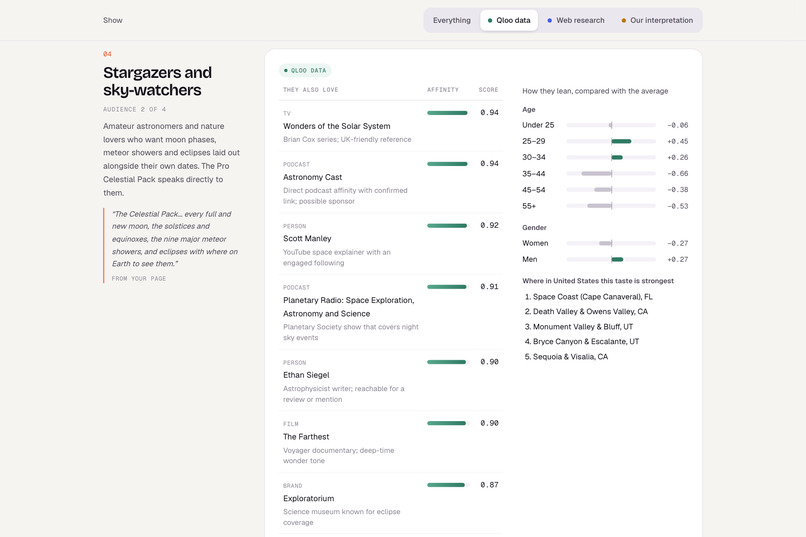Select Ethan Siegel person entry
This screenshot has width=806, height=537.
tap(391, 380)
